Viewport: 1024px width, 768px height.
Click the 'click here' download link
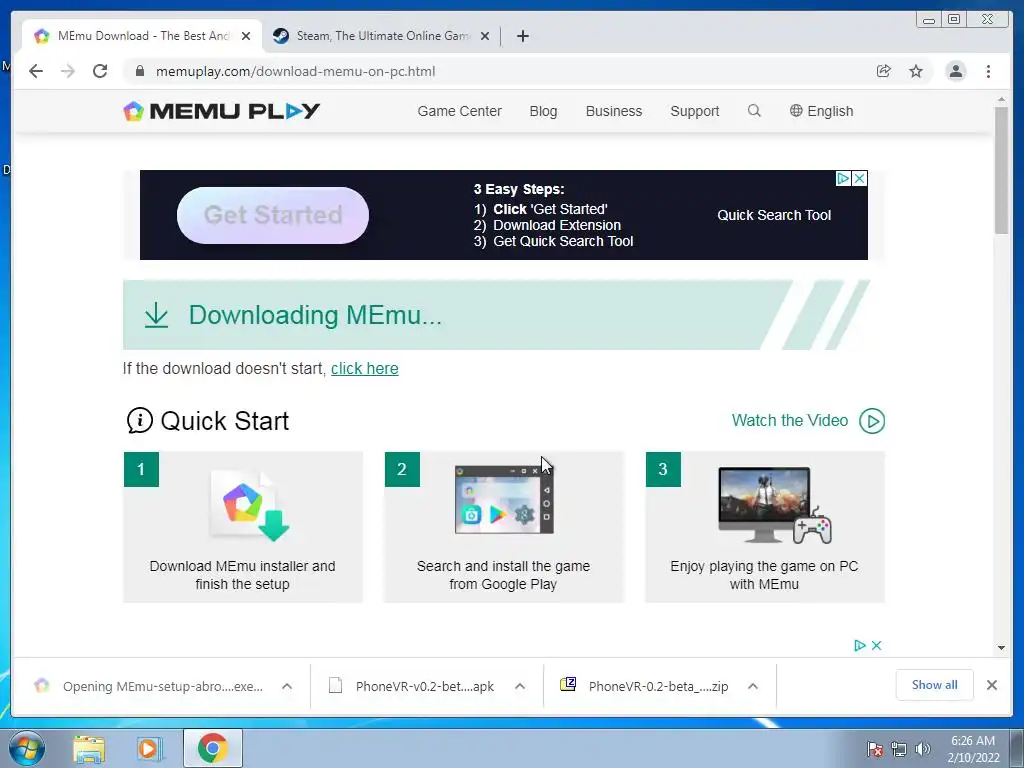tap(364, 368)
